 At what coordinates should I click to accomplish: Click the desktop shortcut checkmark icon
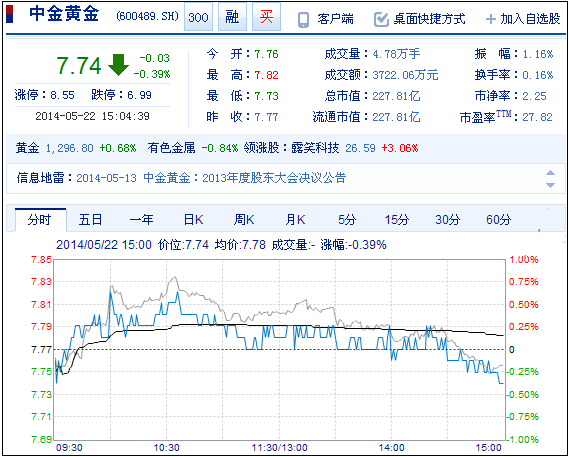click(381, 19)
